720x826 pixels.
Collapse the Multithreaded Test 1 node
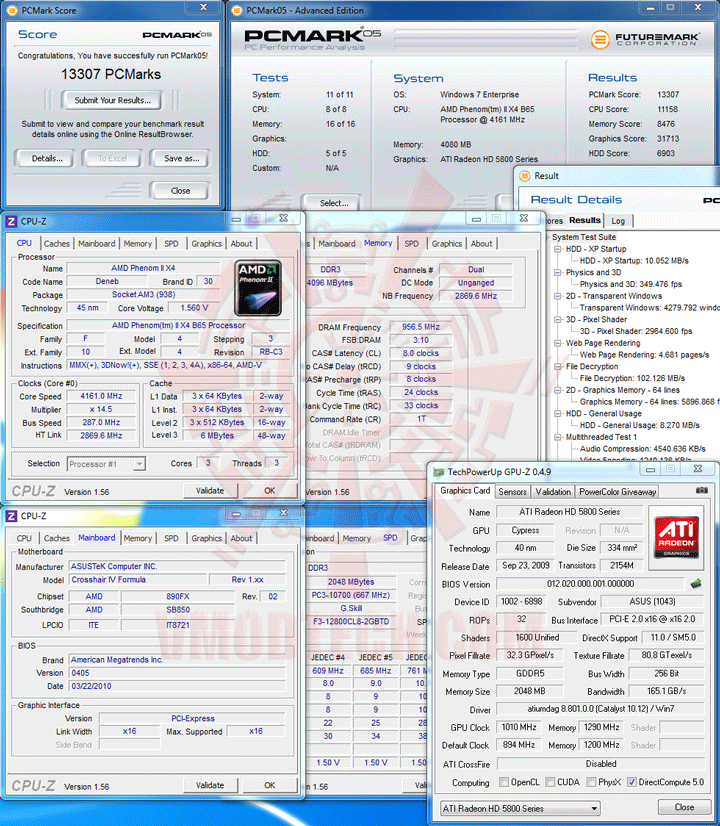tap(558, 437)
